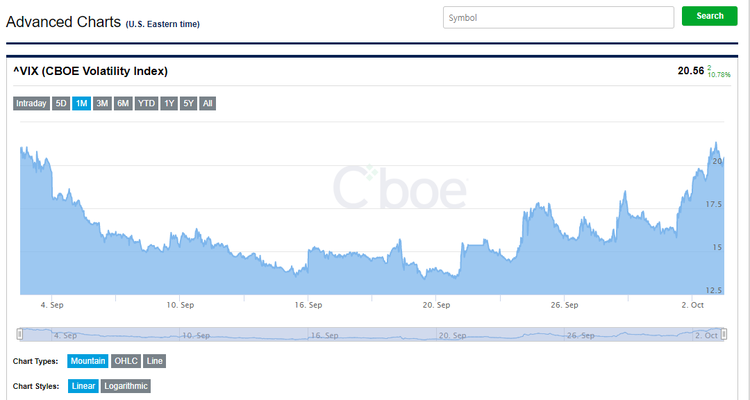Click the 10.78% change percentage
The height and width of the screenshot is (400, 750).
pyautogui.click(x=719, y=75)
